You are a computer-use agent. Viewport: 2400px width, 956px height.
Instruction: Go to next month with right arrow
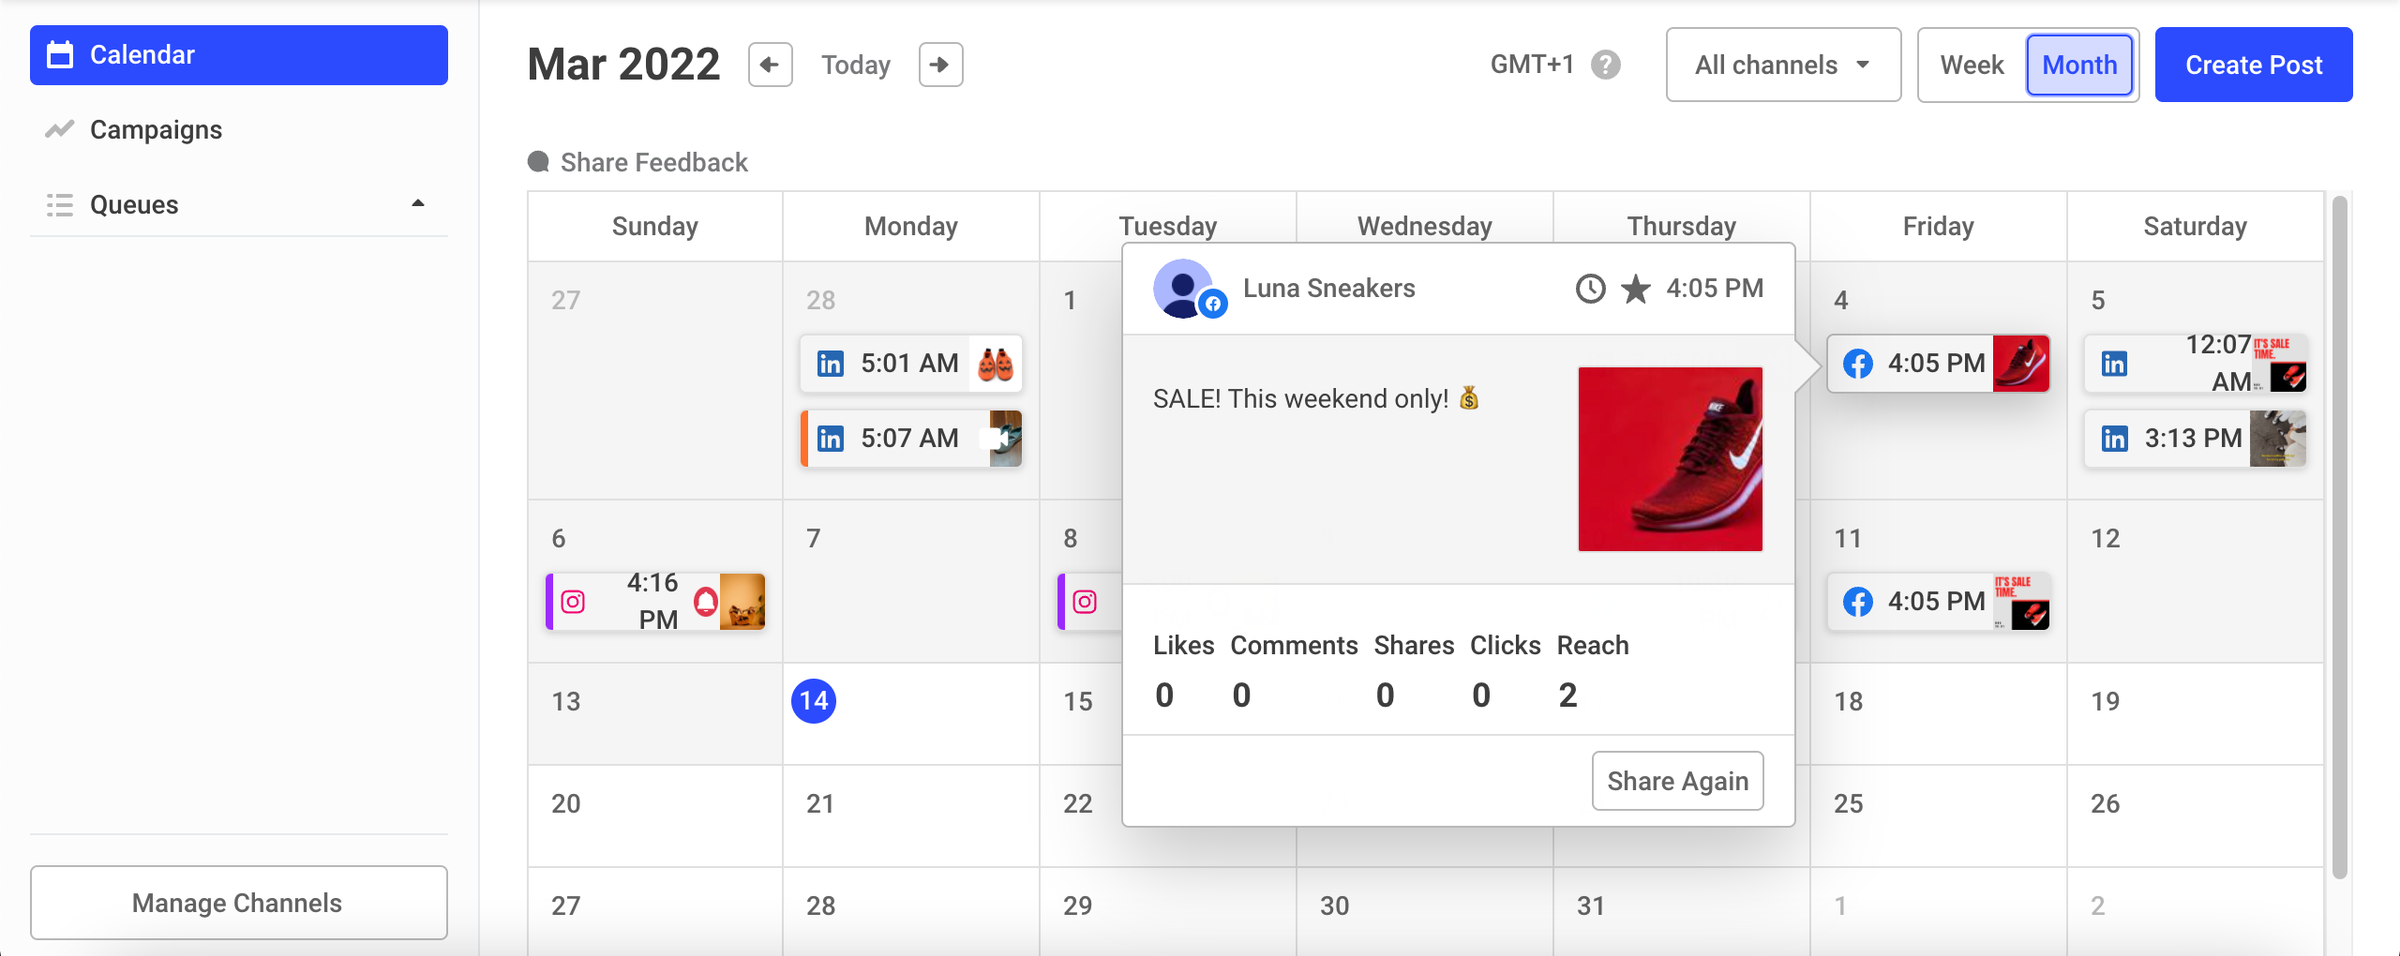940,65
